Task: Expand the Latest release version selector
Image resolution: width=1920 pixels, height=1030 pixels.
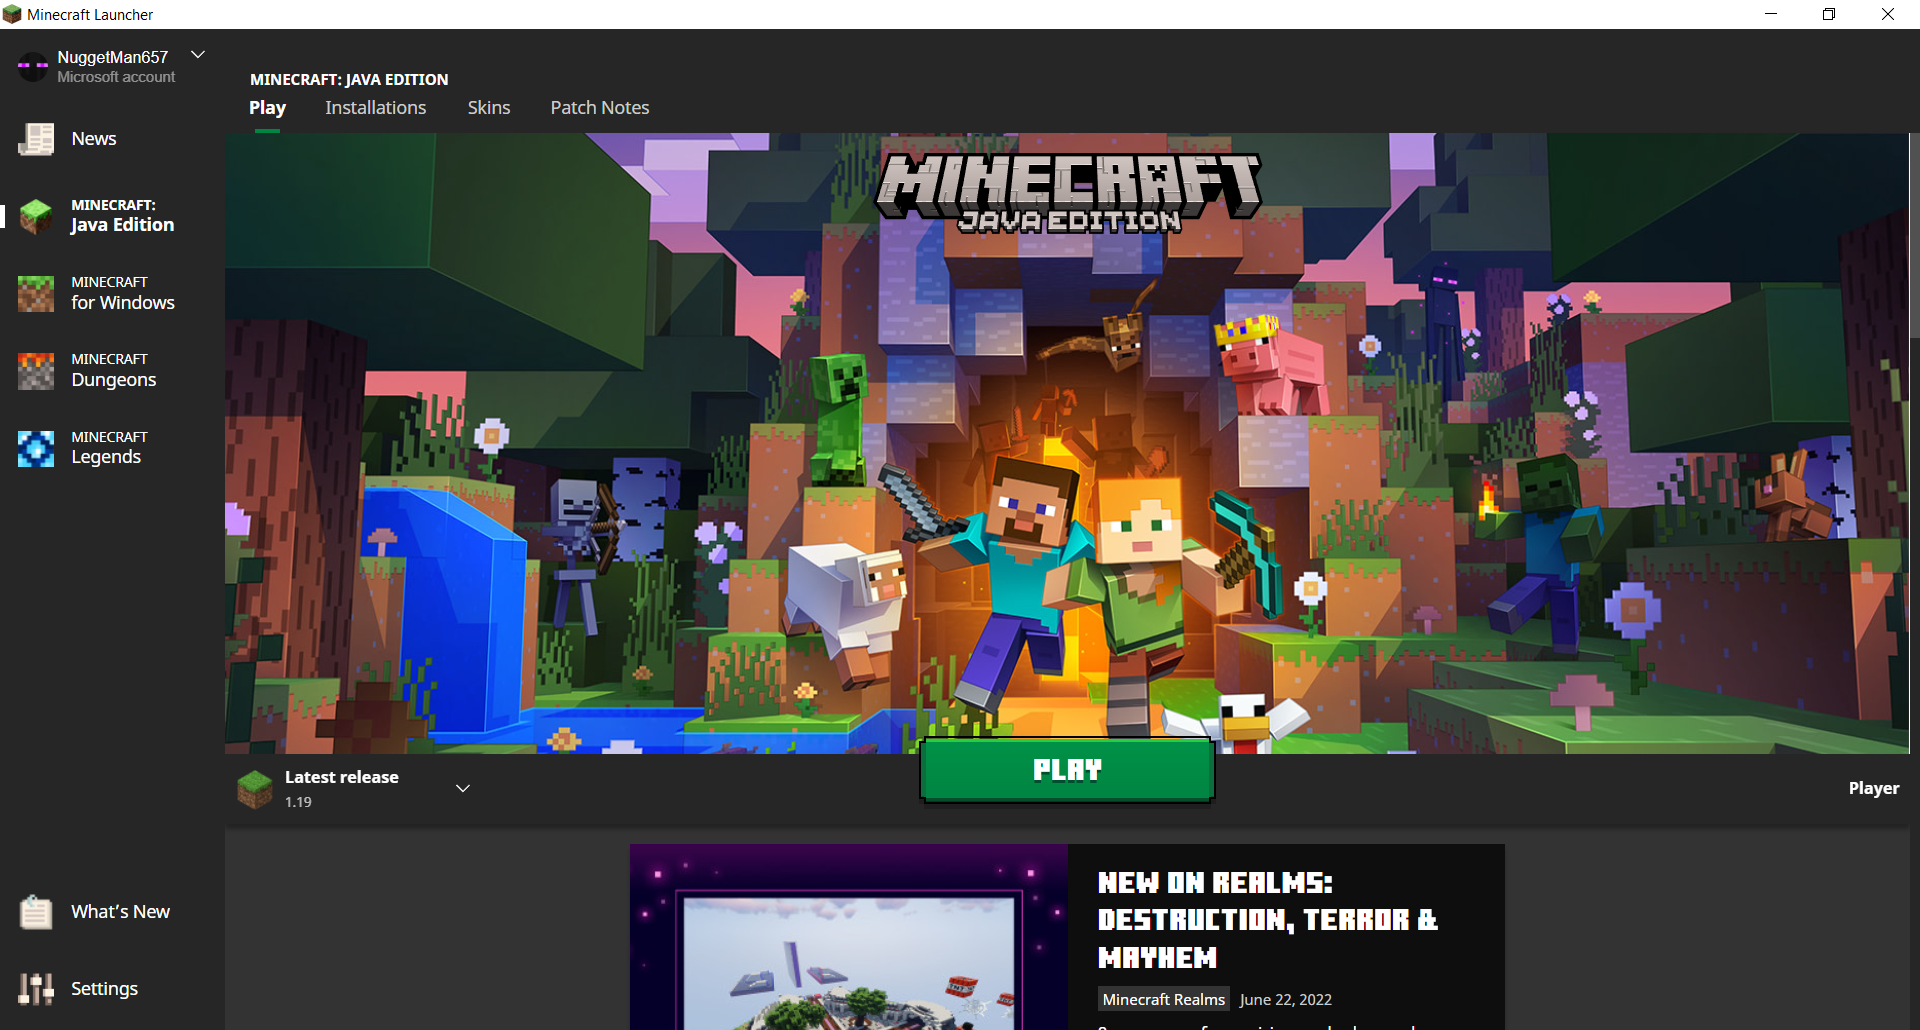Action: [x=463, y=789]
